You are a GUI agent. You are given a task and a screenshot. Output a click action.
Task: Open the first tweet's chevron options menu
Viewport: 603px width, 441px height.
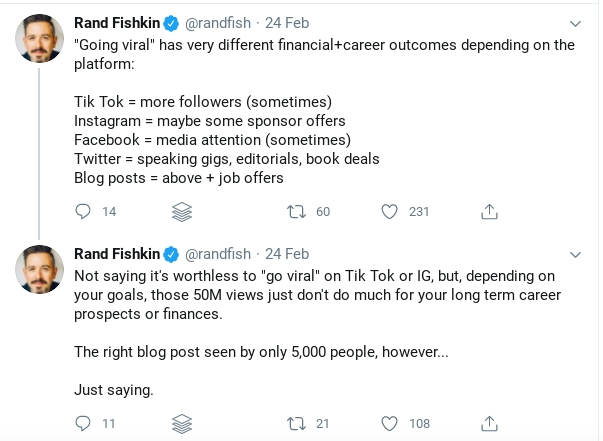pos(575,22)
